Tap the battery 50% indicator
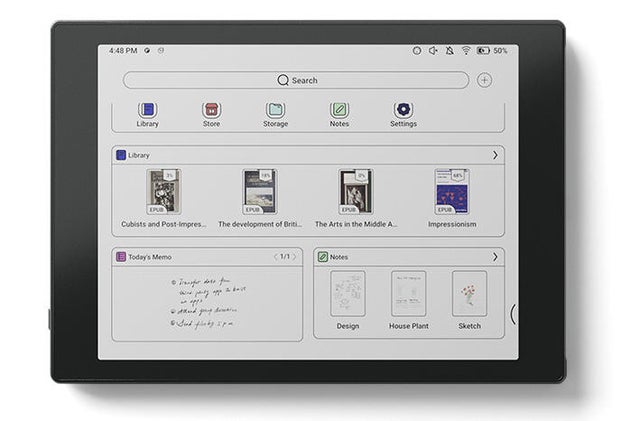 tap(491, 50)
